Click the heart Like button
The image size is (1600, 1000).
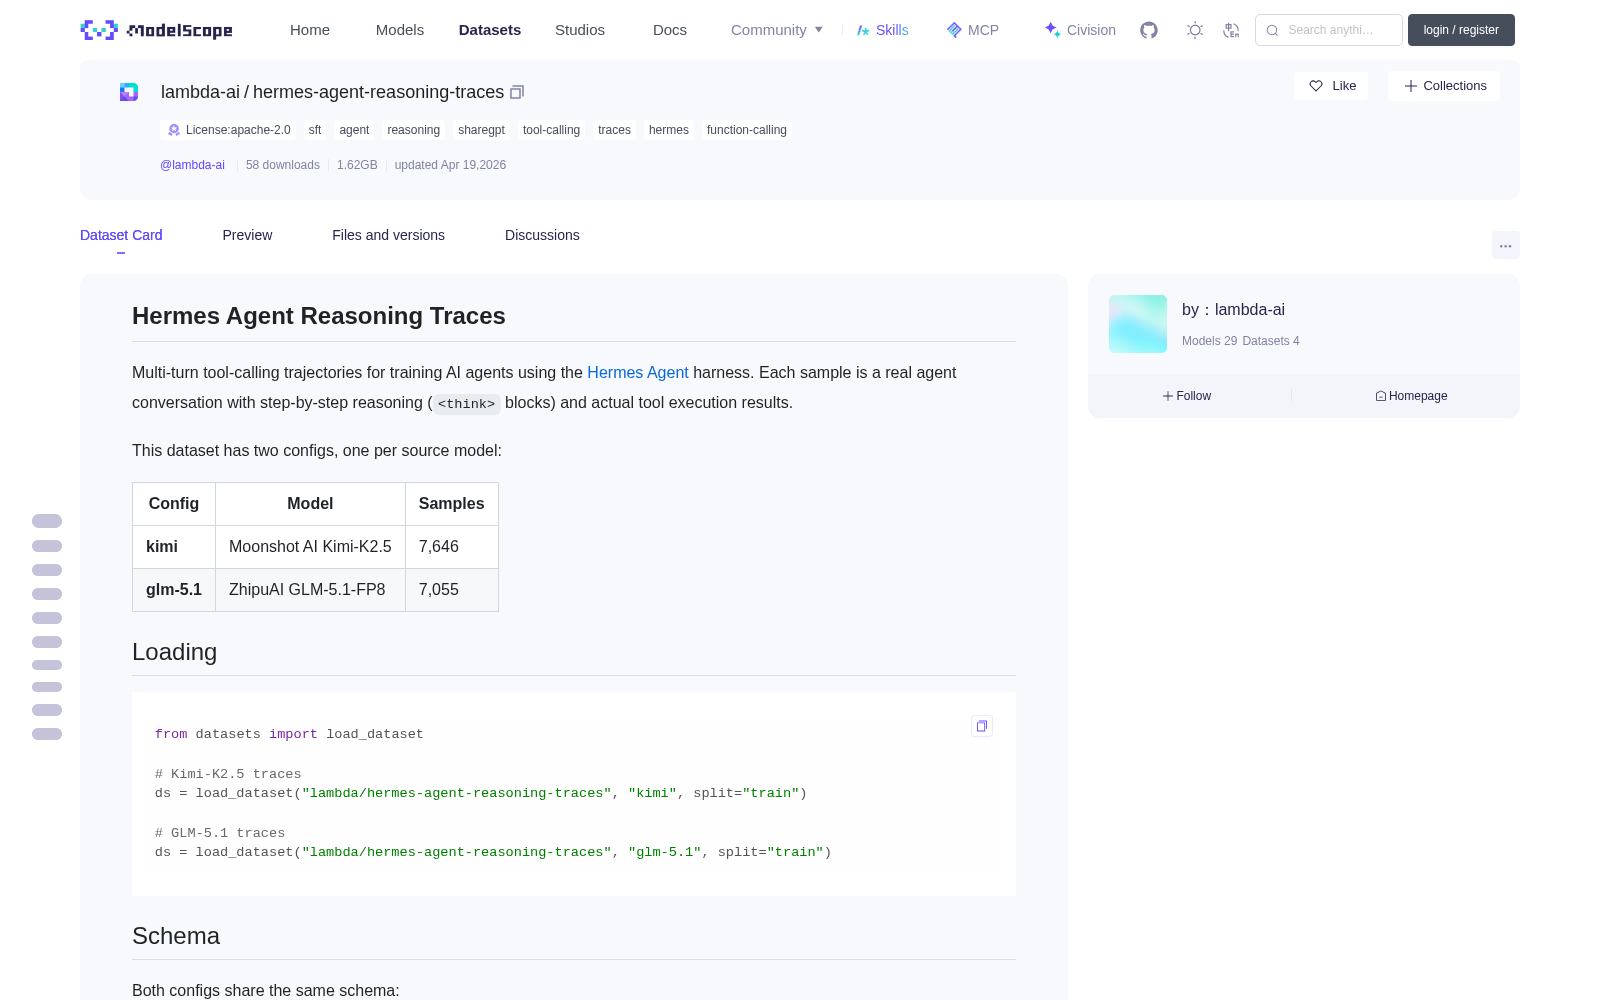(1331, 86)
